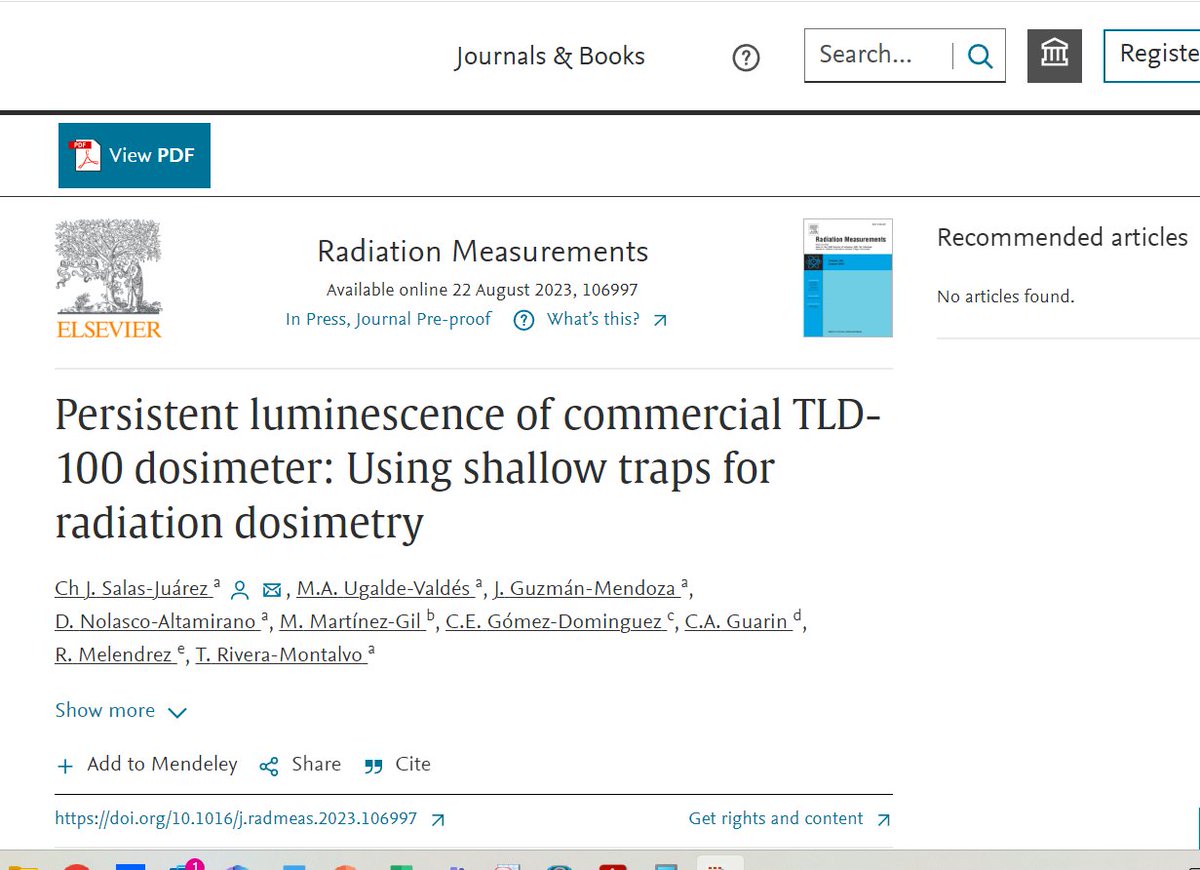Screen dimensions: 1200x870
Task: Click the envelope email icon for Salas-Juárez
Action: pos(271,589)
